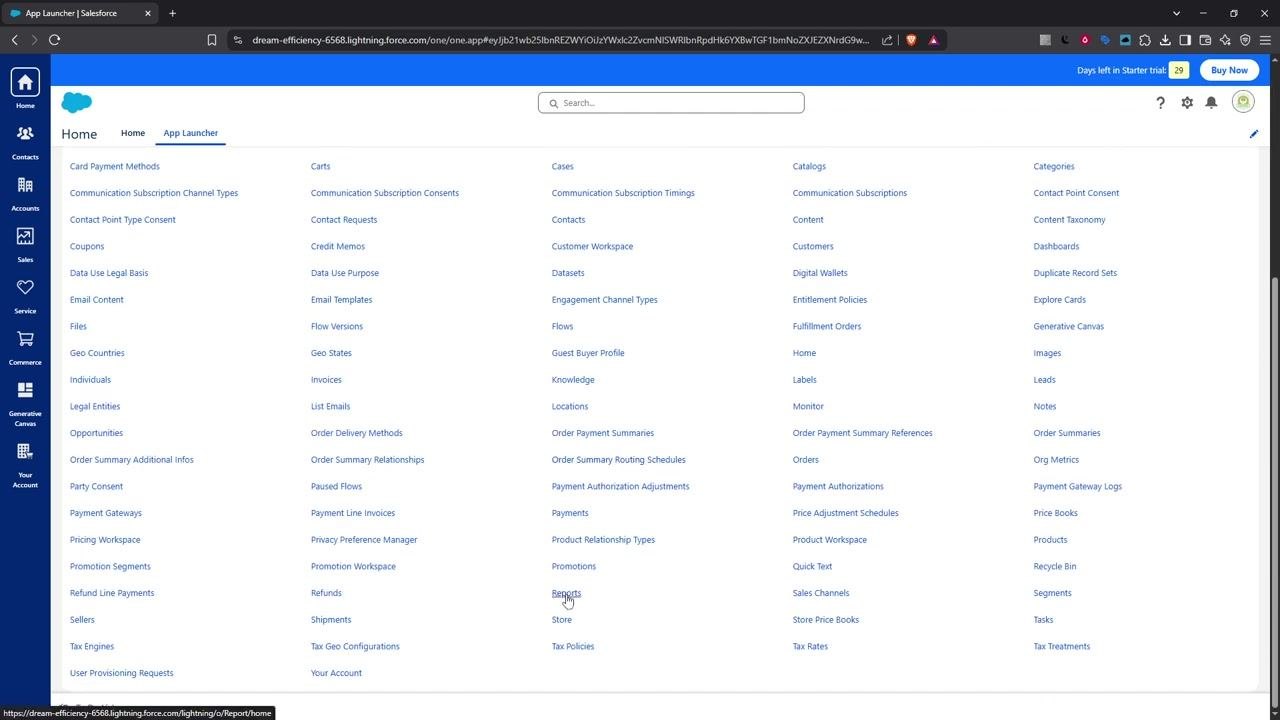1280x720 pixels.
Task: Click the Salesforce cloud logo
Action: point(77,102)
